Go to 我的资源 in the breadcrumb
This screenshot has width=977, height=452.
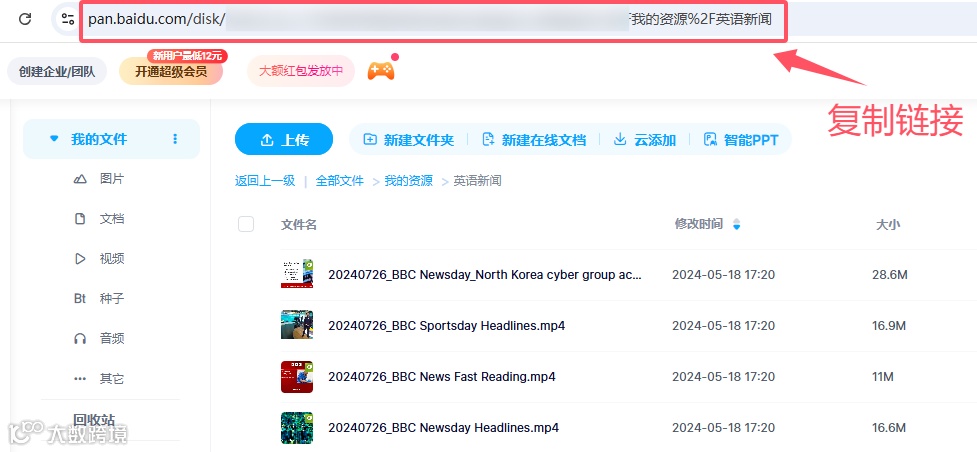coord(408,181)
